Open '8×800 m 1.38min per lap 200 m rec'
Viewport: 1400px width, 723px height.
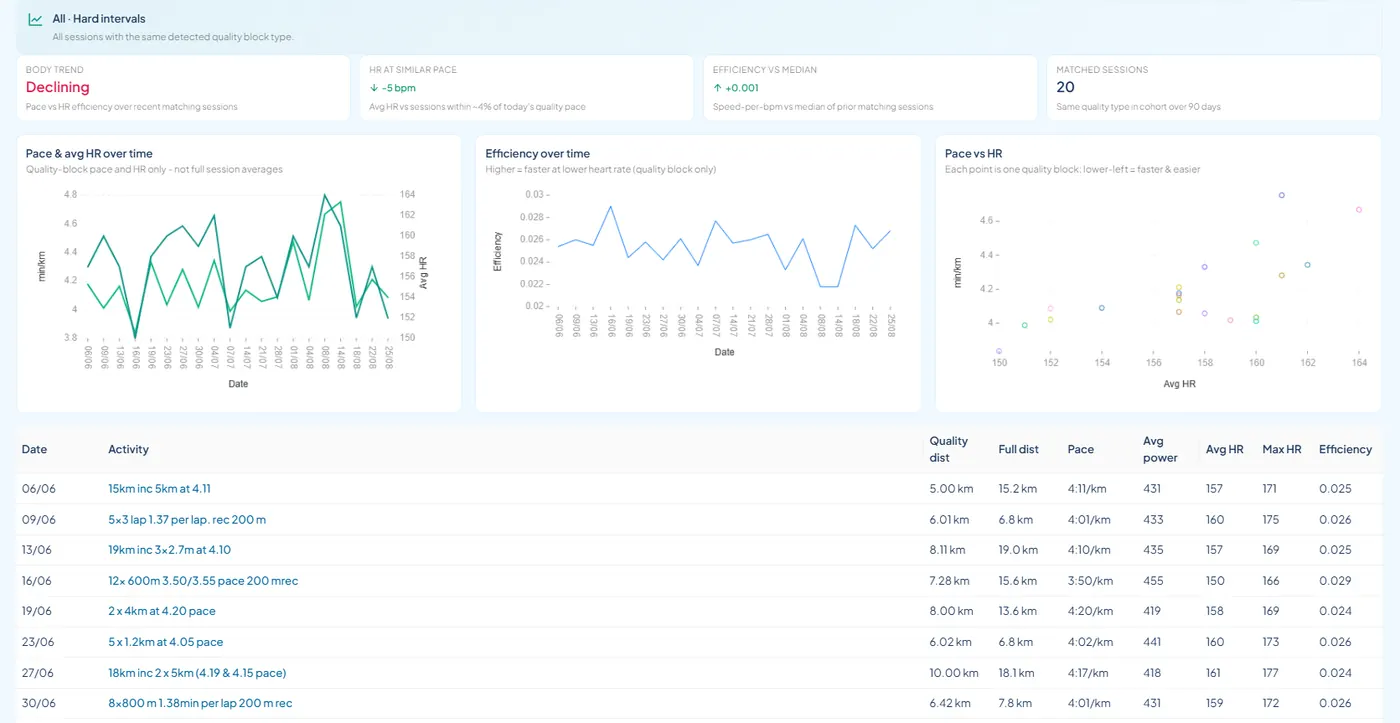[x=200, y=703]
